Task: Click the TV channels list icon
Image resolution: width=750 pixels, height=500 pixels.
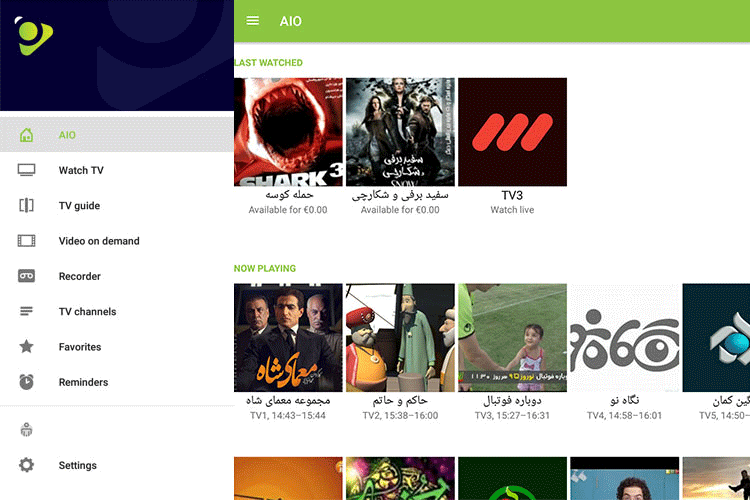Action: click(x=26, y=311)
